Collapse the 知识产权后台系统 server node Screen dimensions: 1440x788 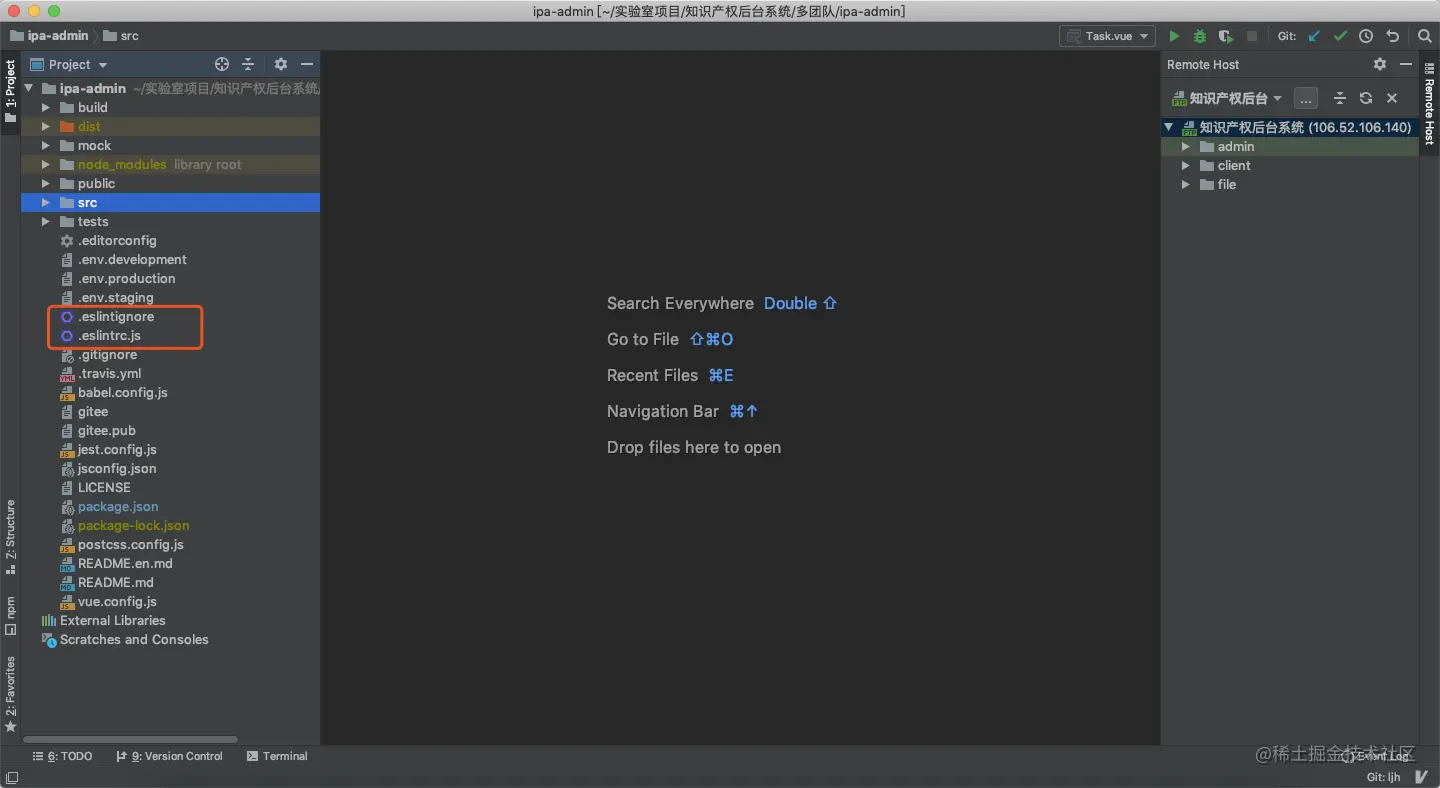click(1169, 127)
